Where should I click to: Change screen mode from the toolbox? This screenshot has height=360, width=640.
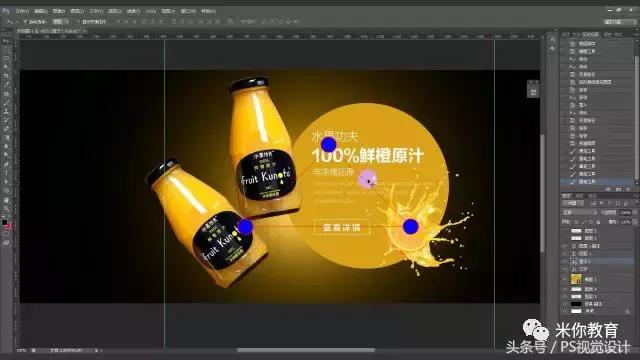coord(6,243)
